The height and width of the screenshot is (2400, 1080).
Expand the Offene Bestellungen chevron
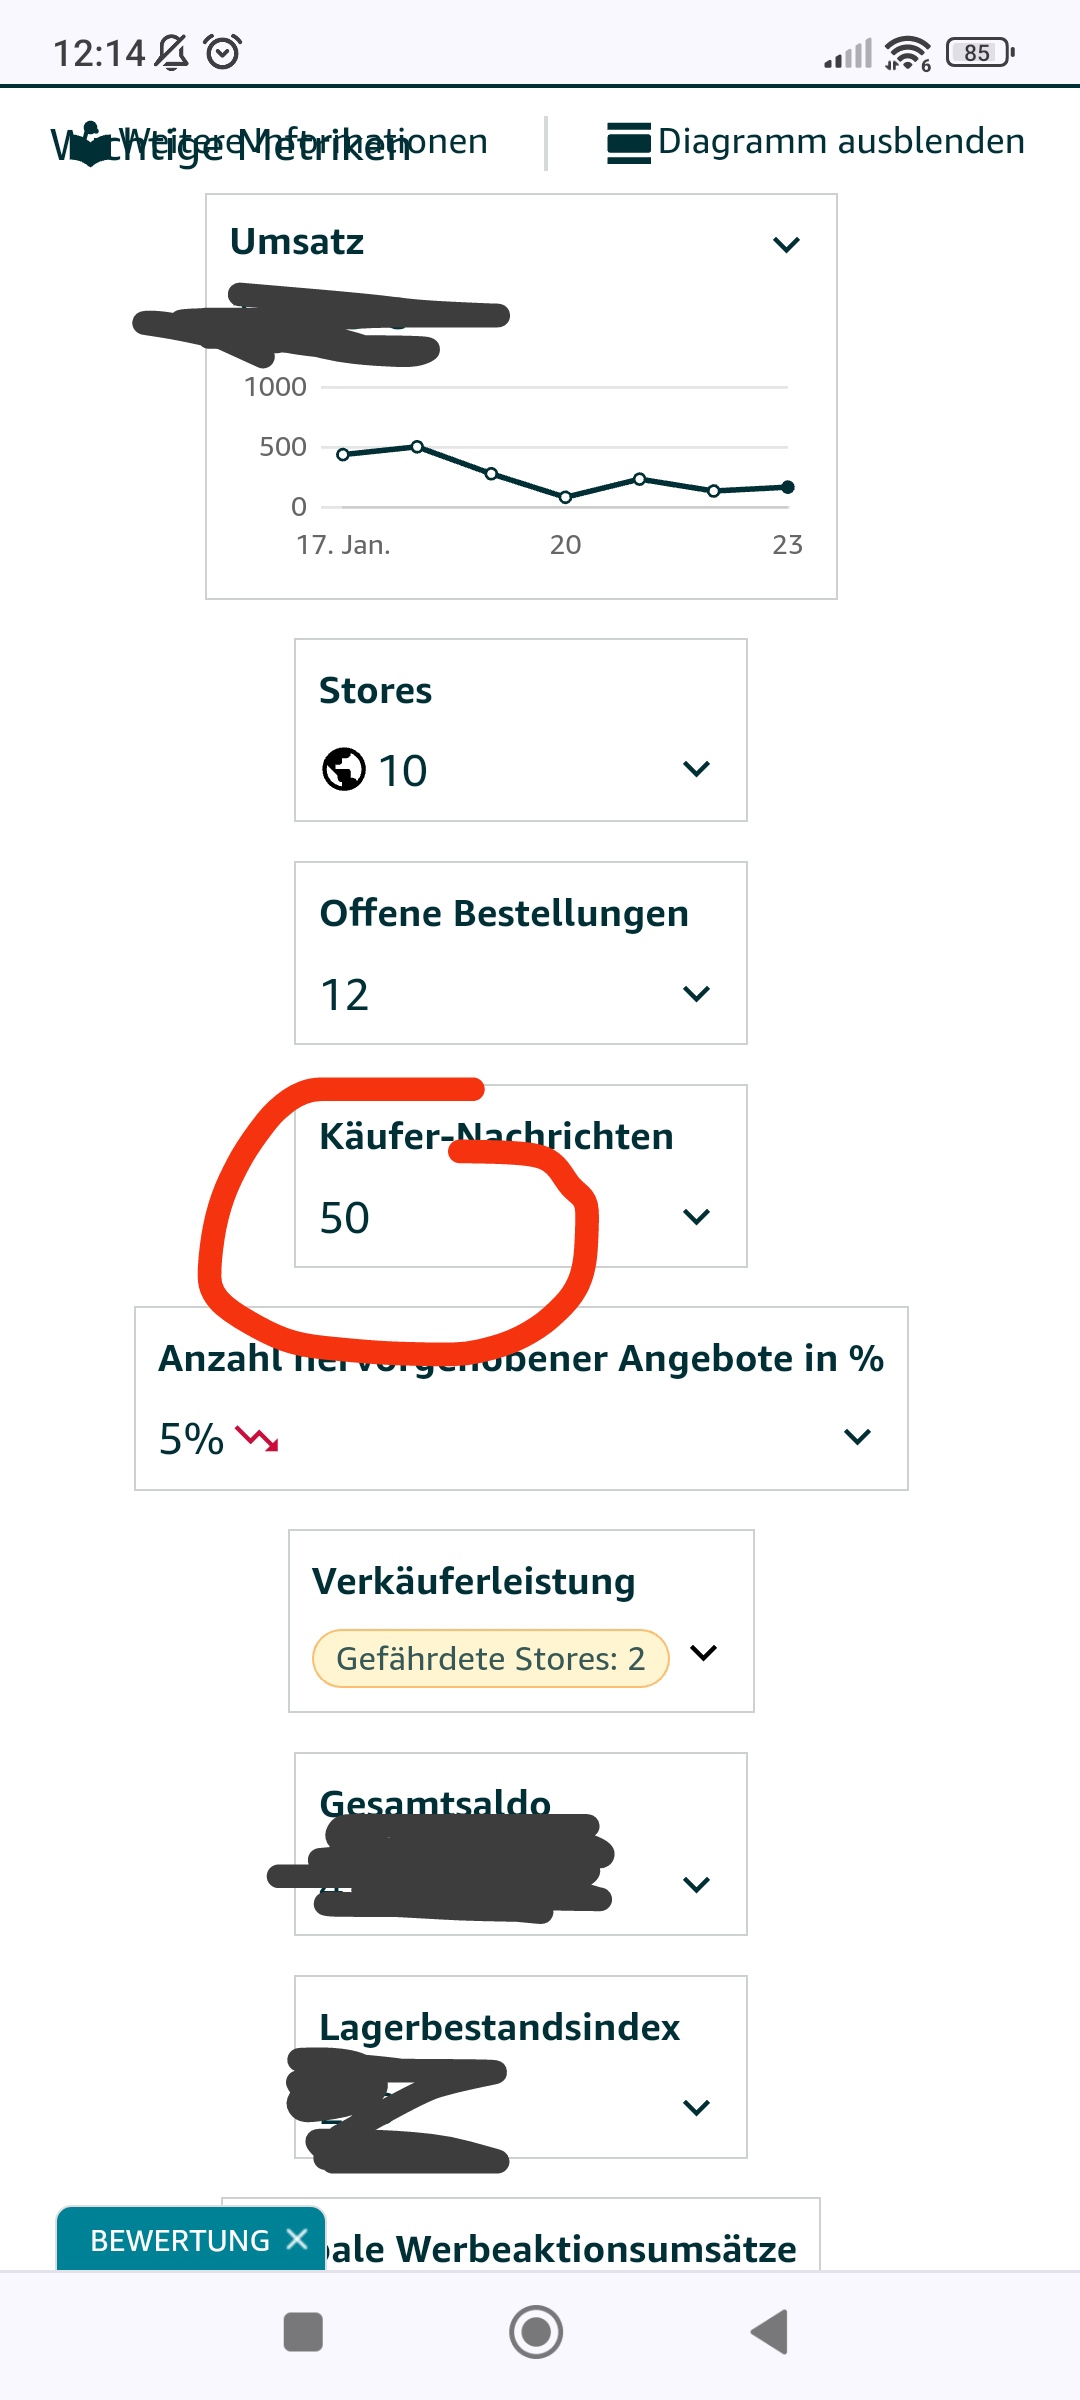[x=696, y=993]
